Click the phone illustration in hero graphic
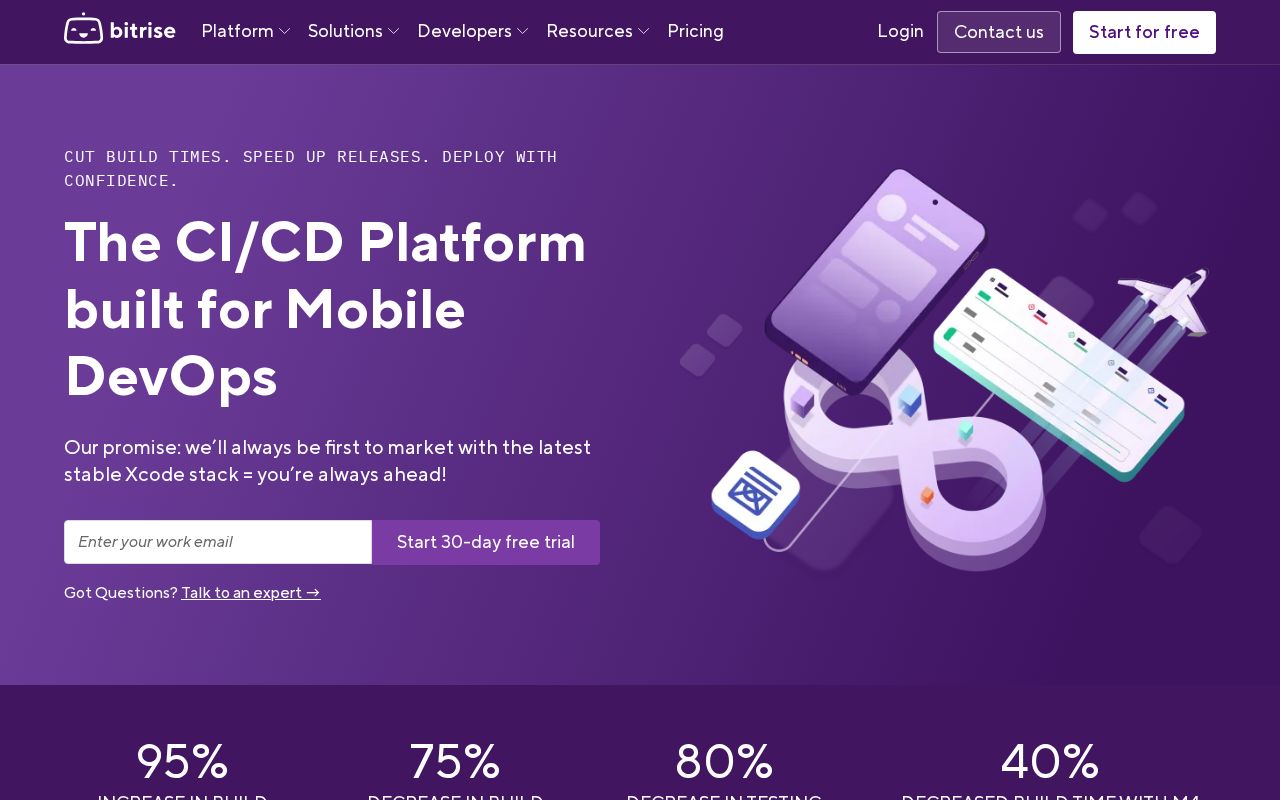1280x800 pixels. 875,278
